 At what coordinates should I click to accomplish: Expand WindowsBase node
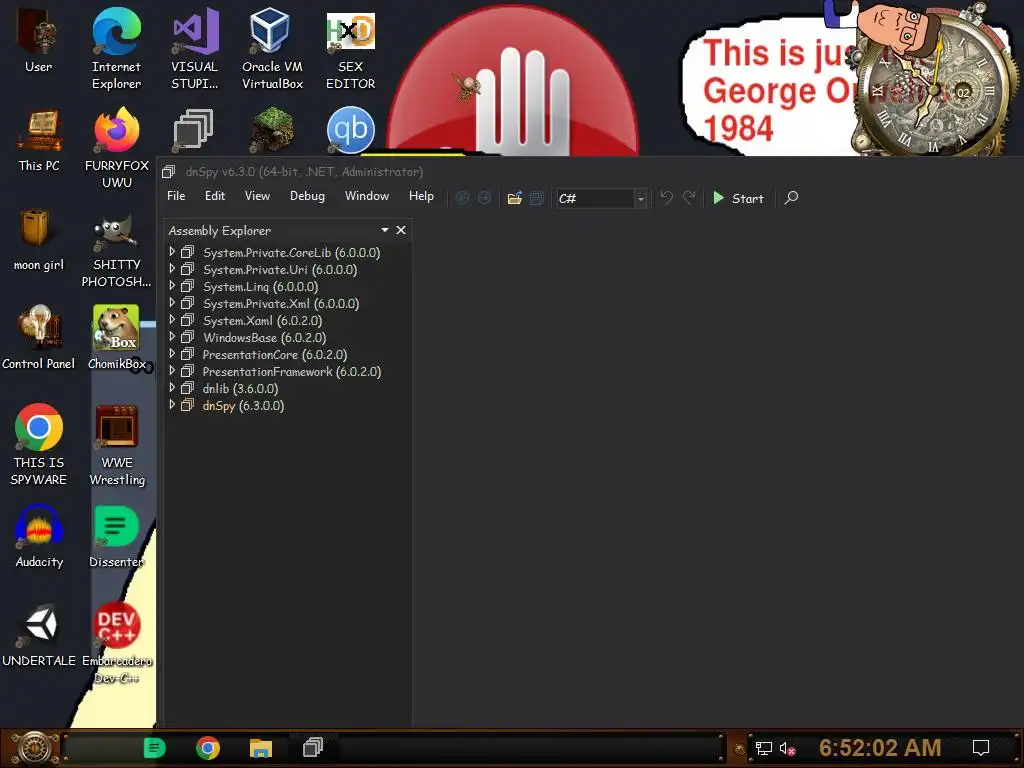[172, 336]
